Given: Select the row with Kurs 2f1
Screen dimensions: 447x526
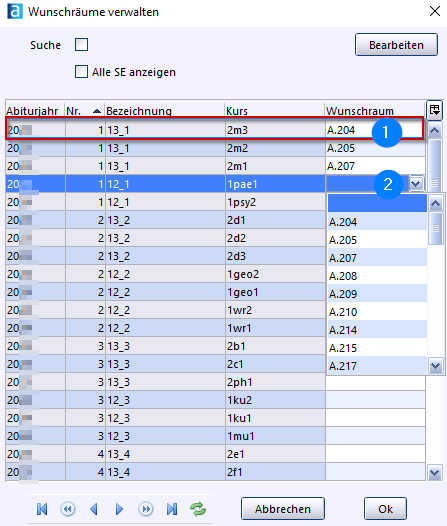Looking at the screenshot, I should tap(215, 472).
